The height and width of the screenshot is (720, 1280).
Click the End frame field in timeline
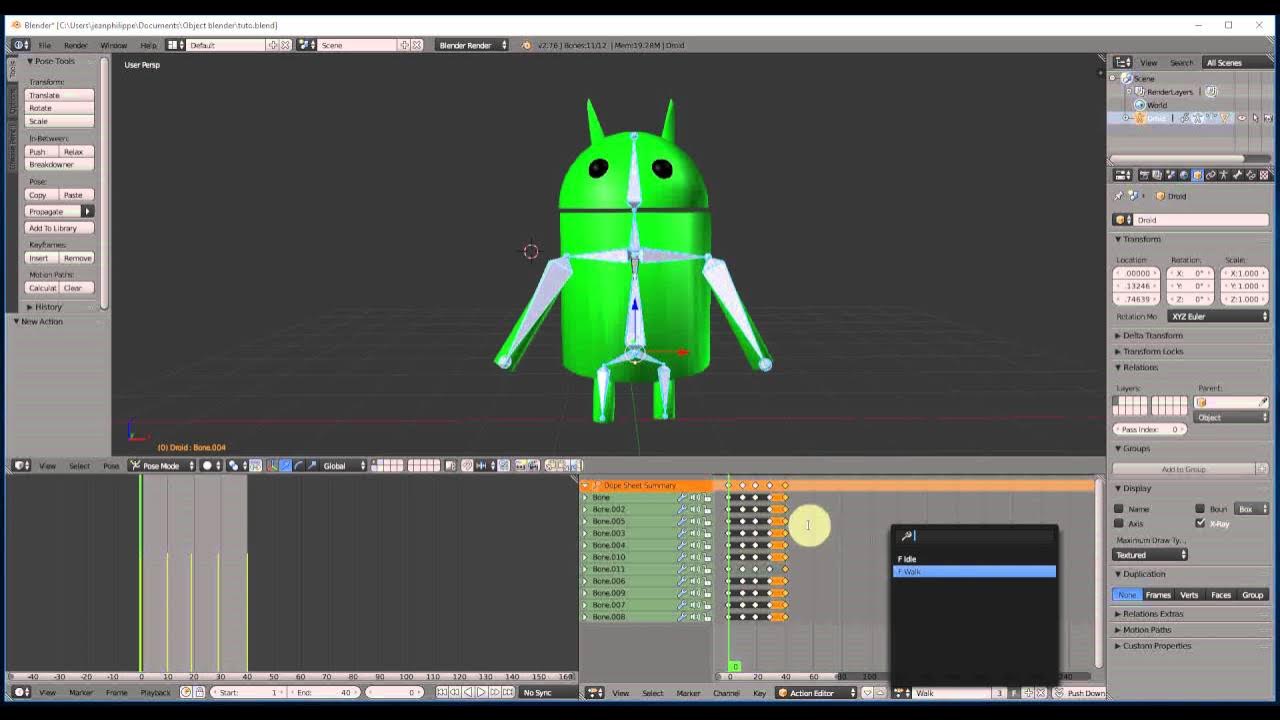point(324,692)
